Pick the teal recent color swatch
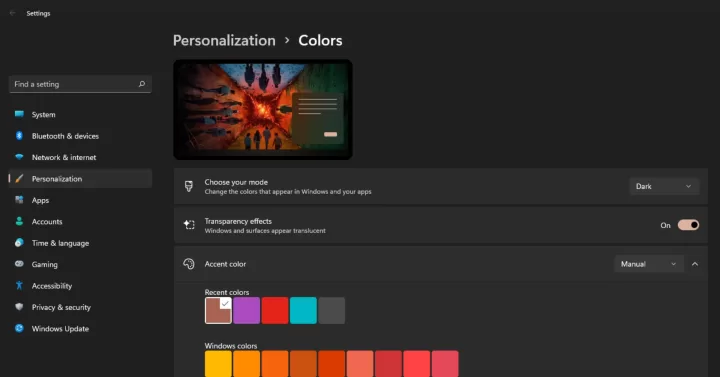This screenshot has height=377, width=720. pyautogui.click(x=303, y=310)
